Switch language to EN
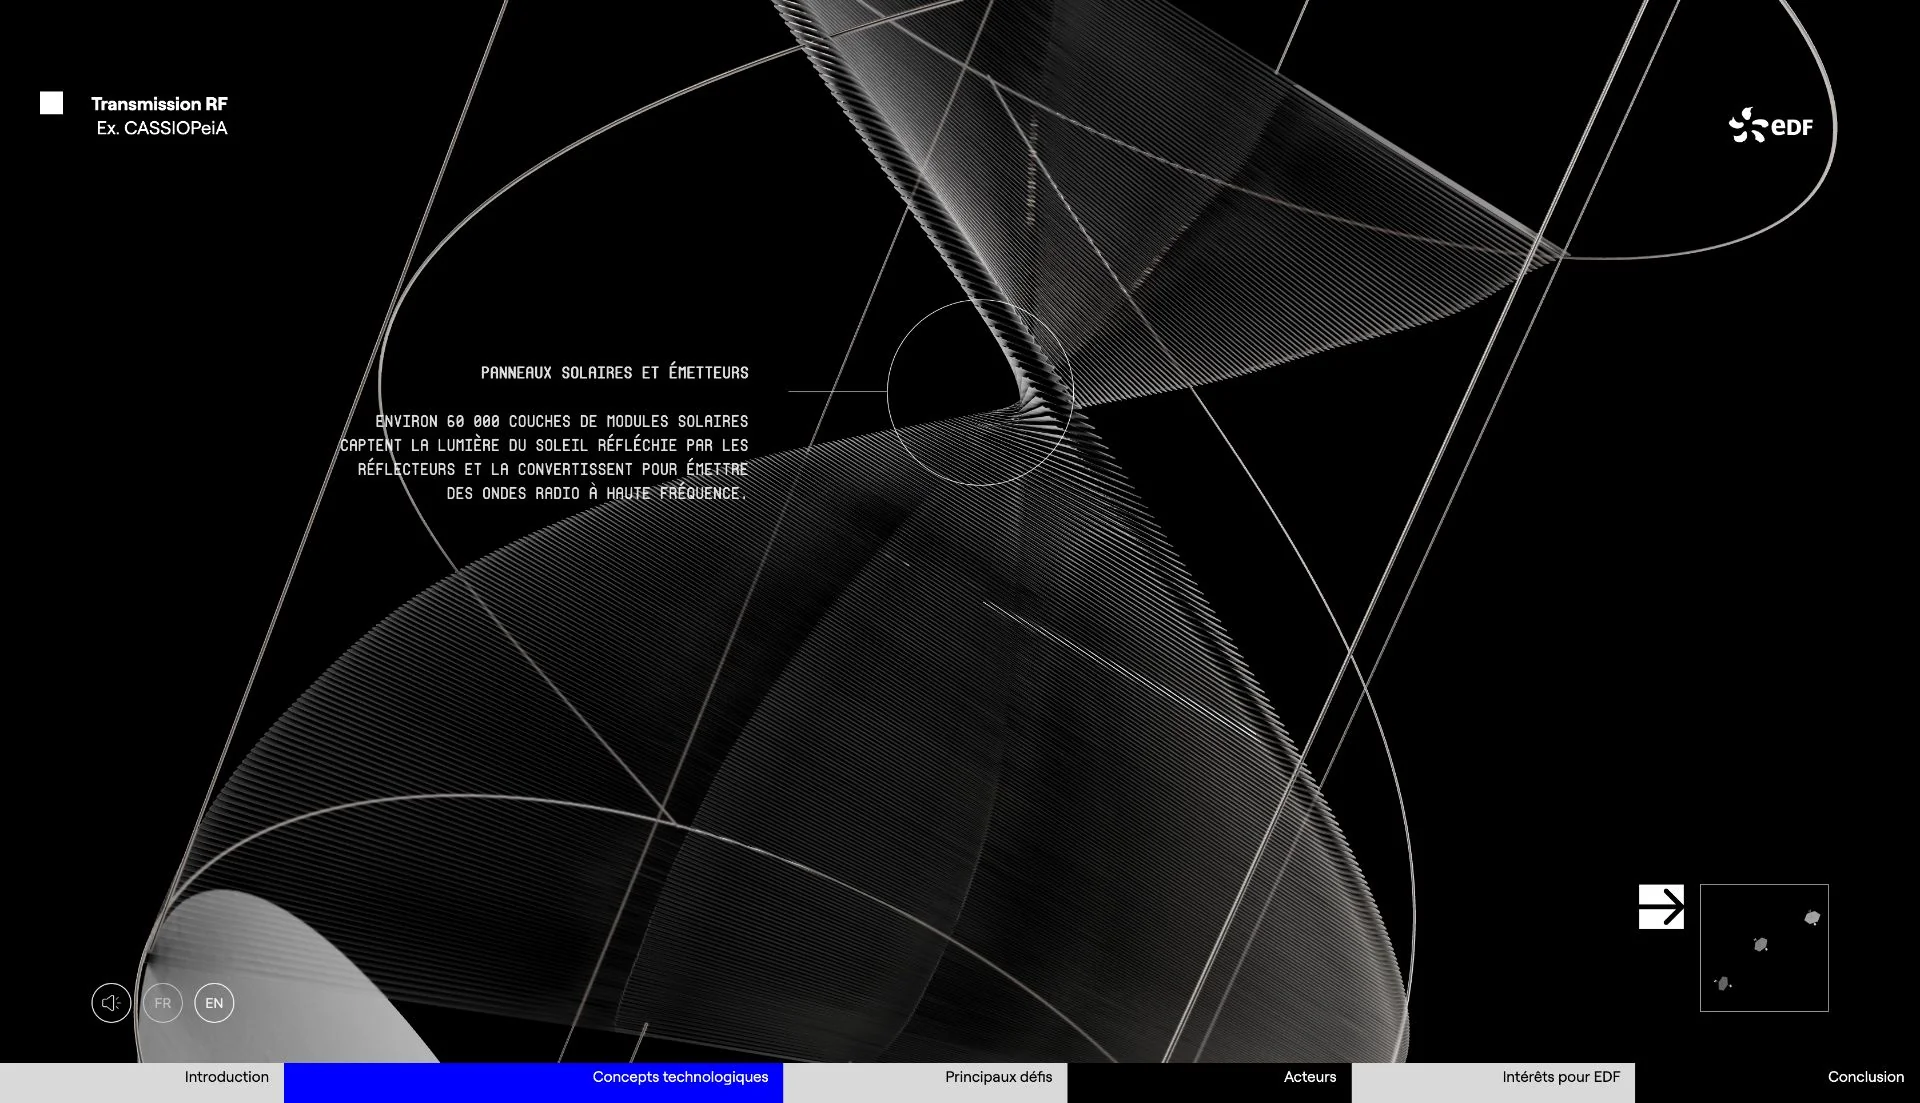Image resolution: width=1920 pixels, height=1103 pixels. point(214,1003)
